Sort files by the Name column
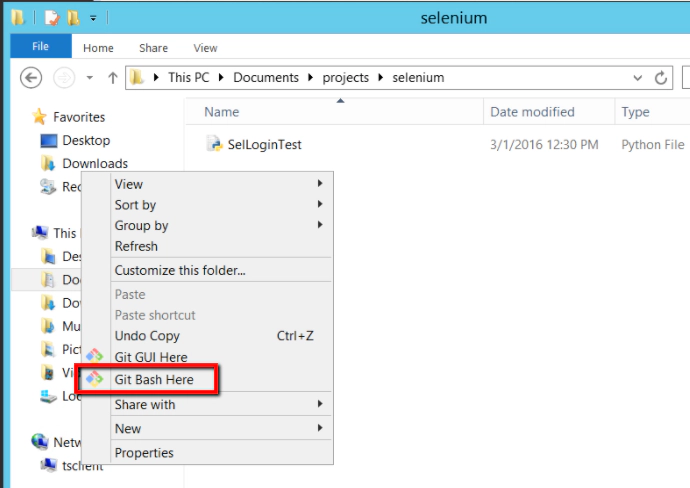The image size is (690, 488). pos(334,112)
